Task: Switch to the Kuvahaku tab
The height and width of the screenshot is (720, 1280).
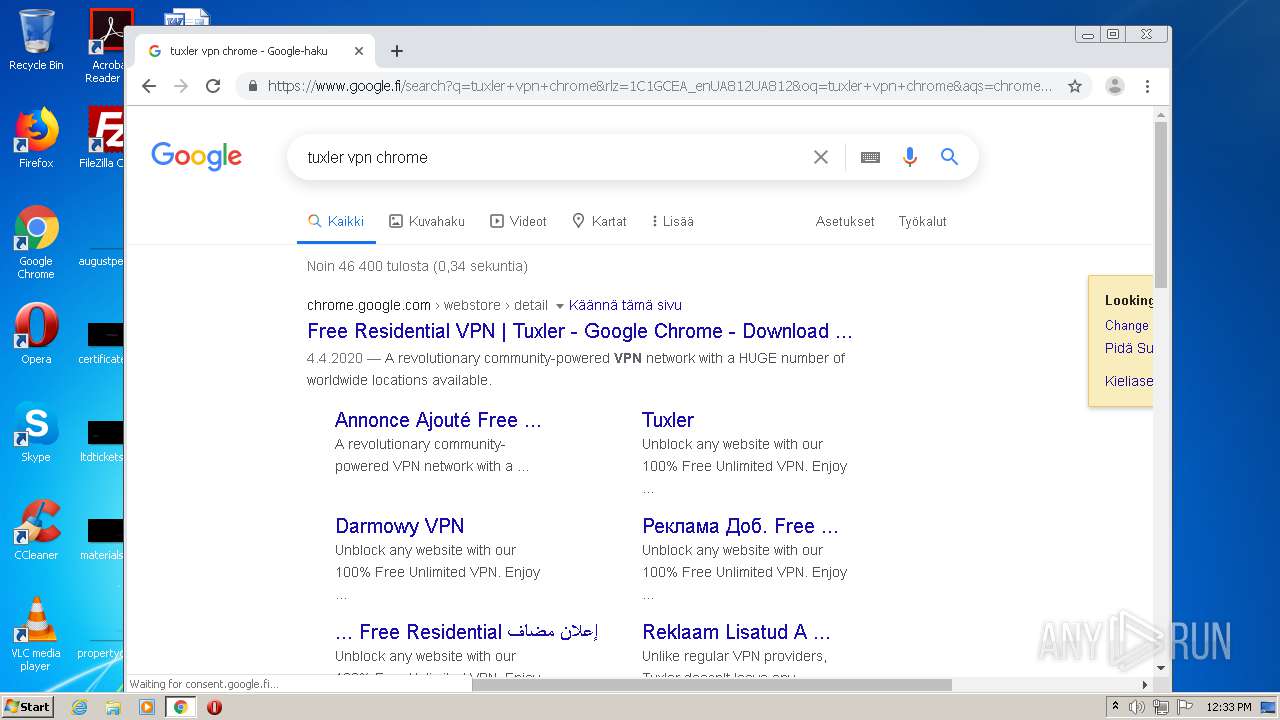Action: click(427, 221)
